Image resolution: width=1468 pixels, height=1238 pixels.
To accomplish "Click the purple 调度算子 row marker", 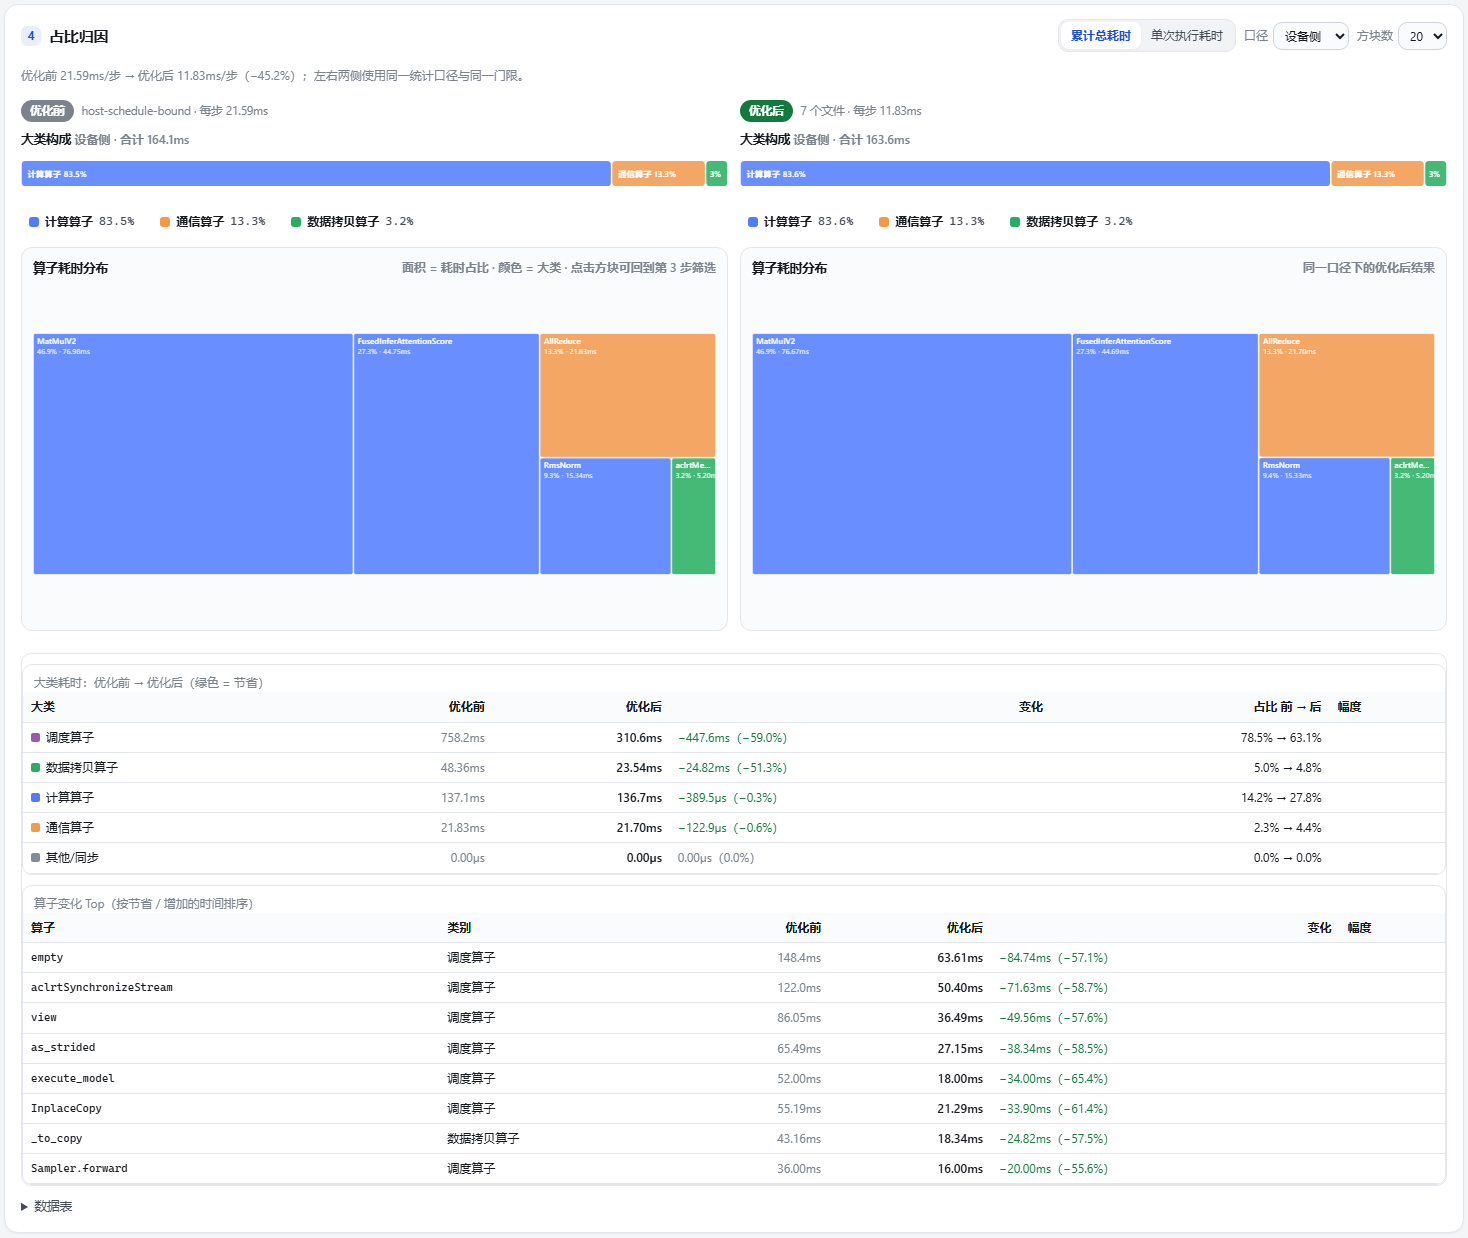I will pyautogui.click(x=36, y=738).
